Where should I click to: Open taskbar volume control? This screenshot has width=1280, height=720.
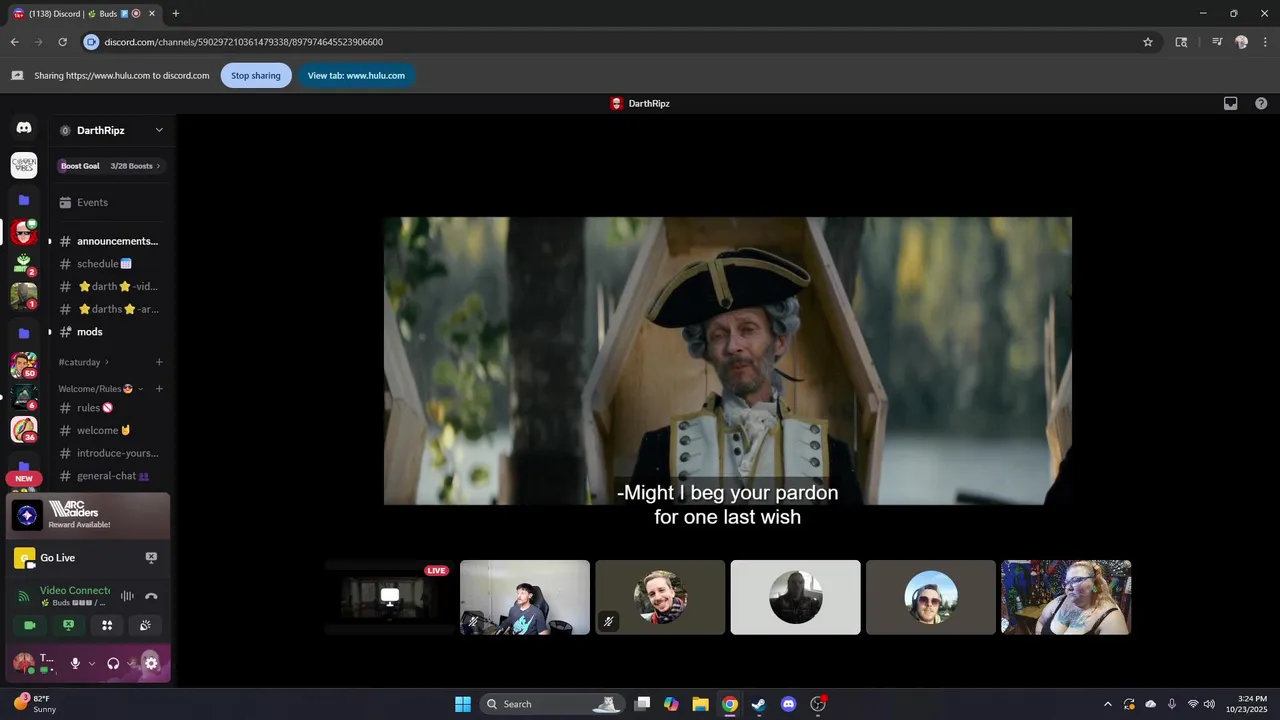[x=1210, y=704]
